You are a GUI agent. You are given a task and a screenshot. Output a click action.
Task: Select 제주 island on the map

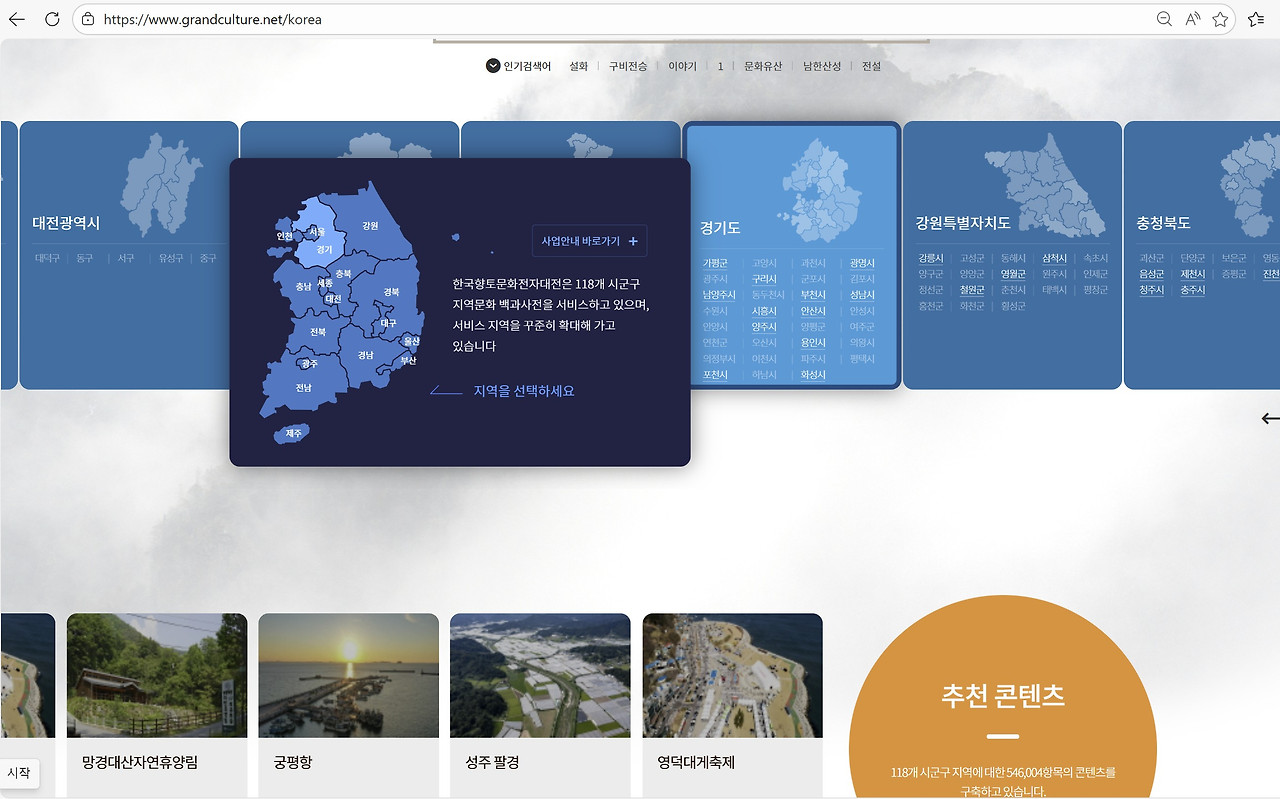[x=294, y=433]
